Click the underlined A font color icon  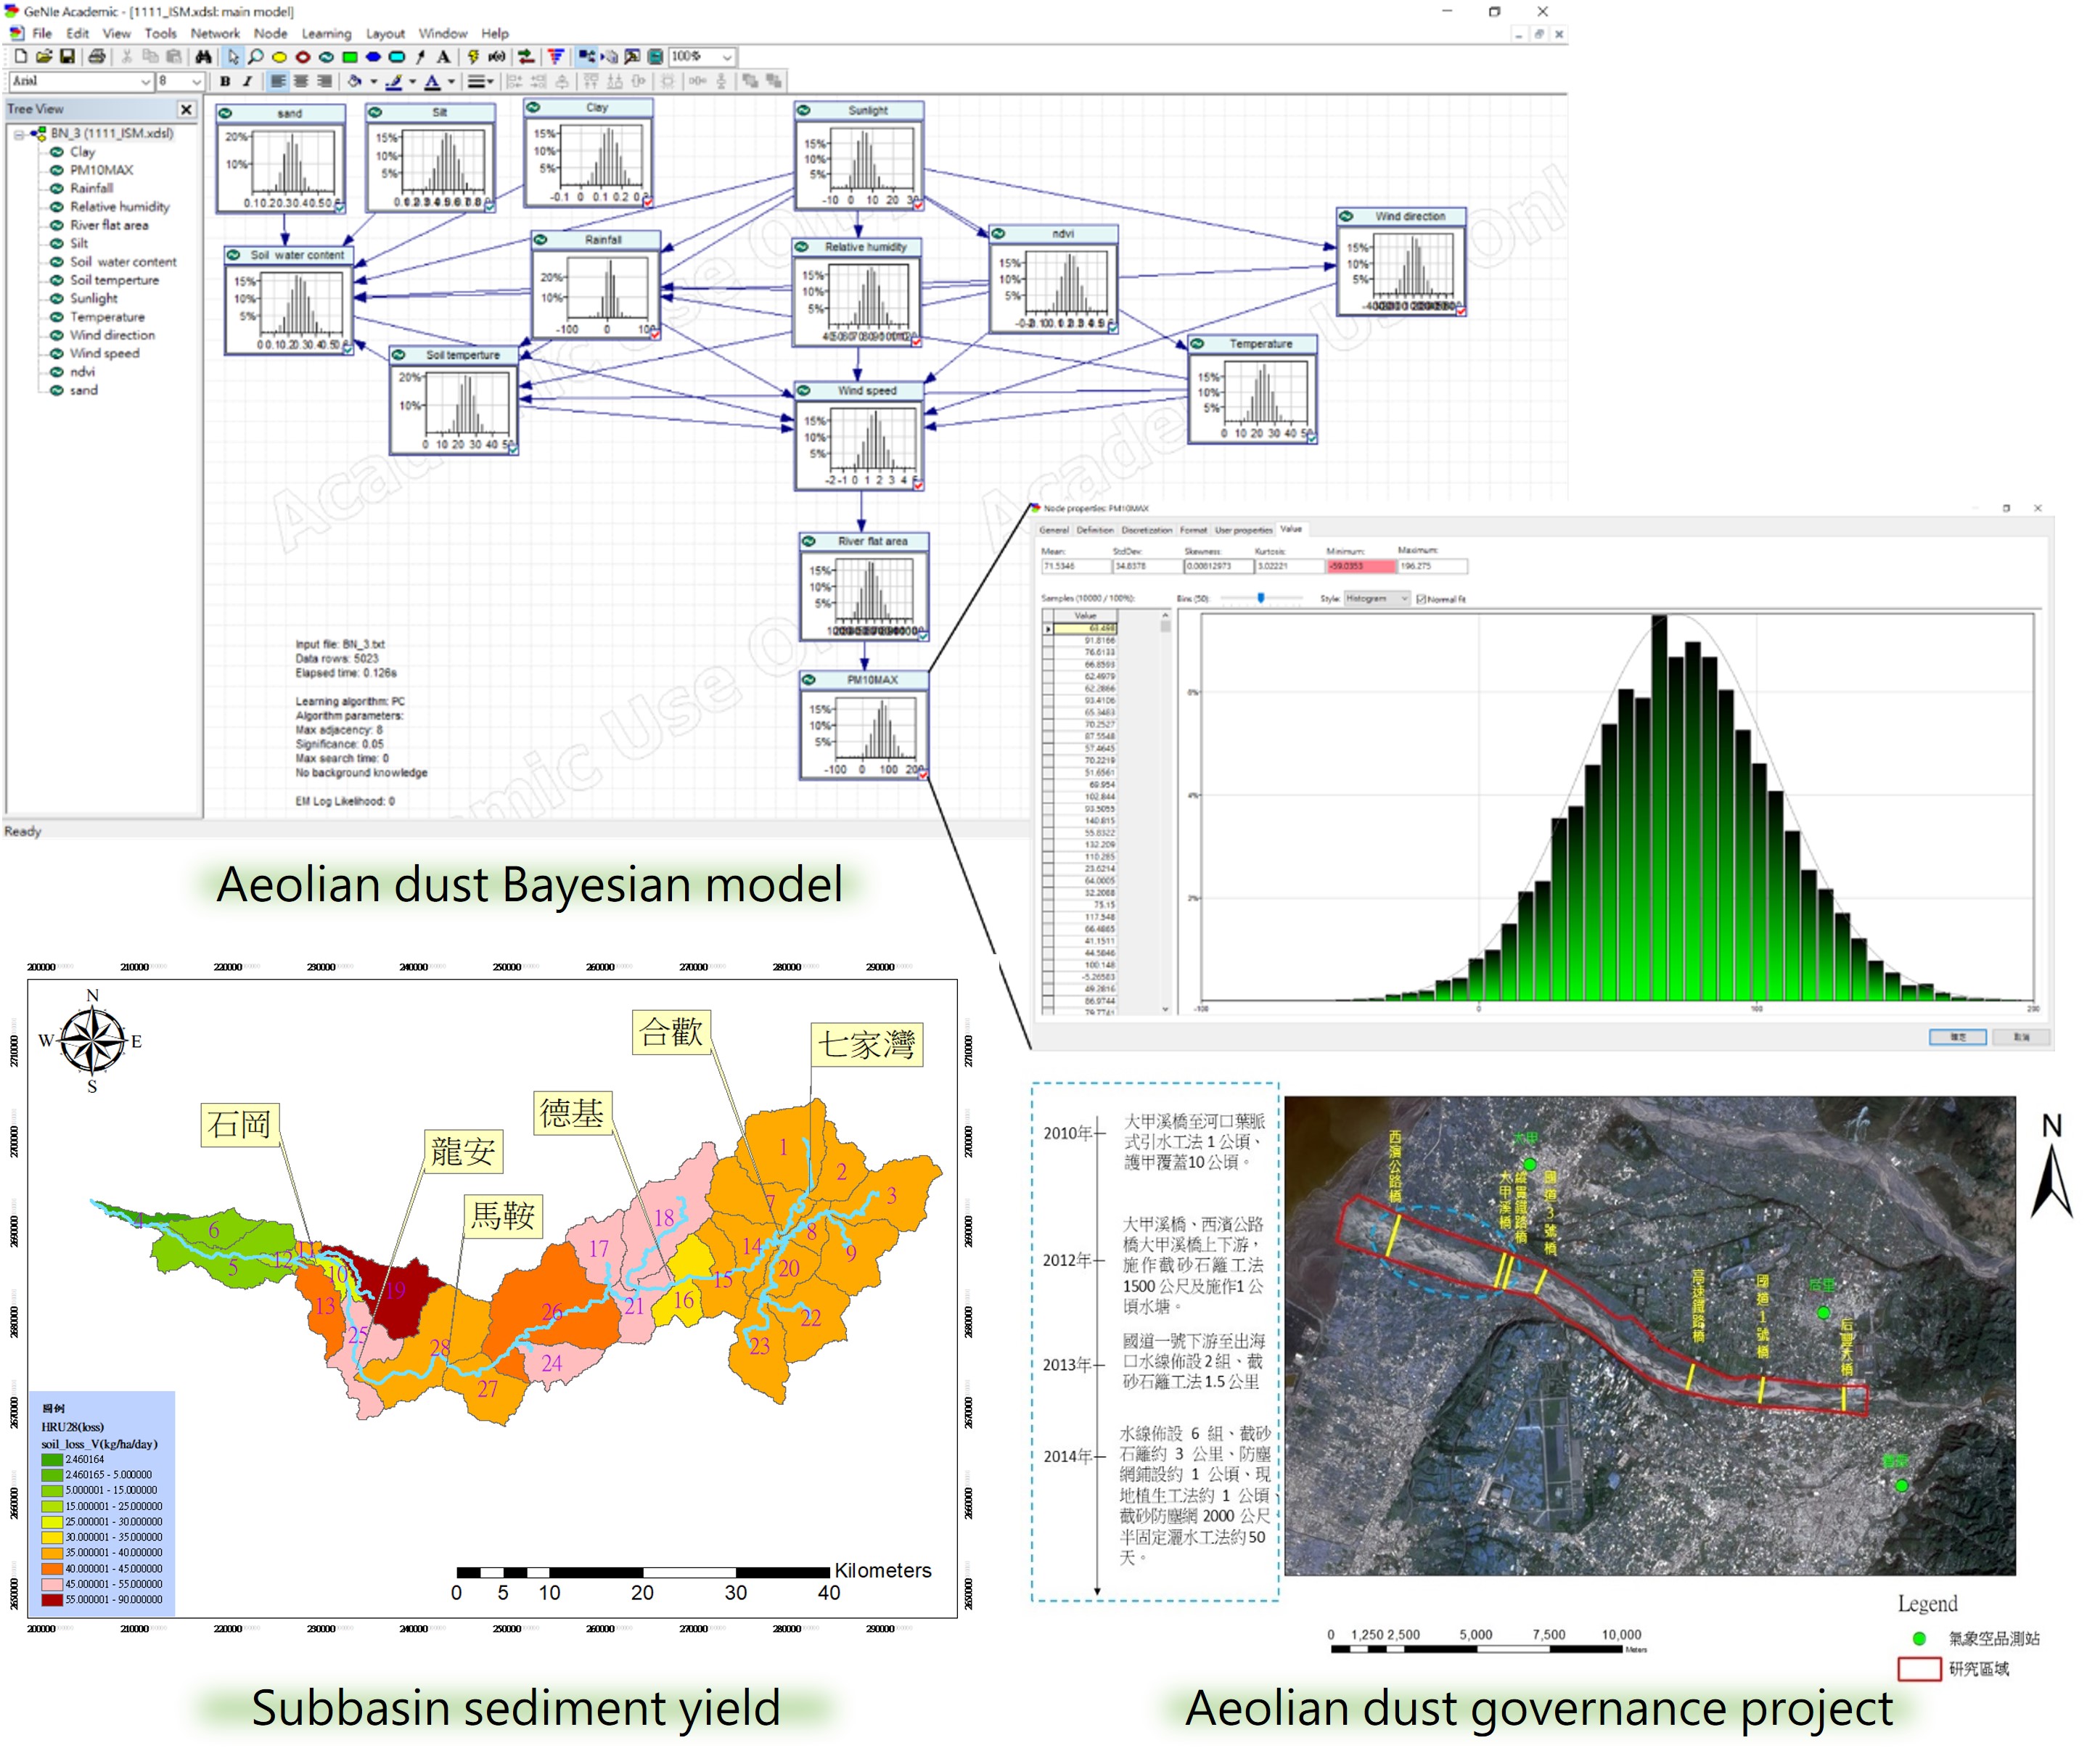click(432, 81)
